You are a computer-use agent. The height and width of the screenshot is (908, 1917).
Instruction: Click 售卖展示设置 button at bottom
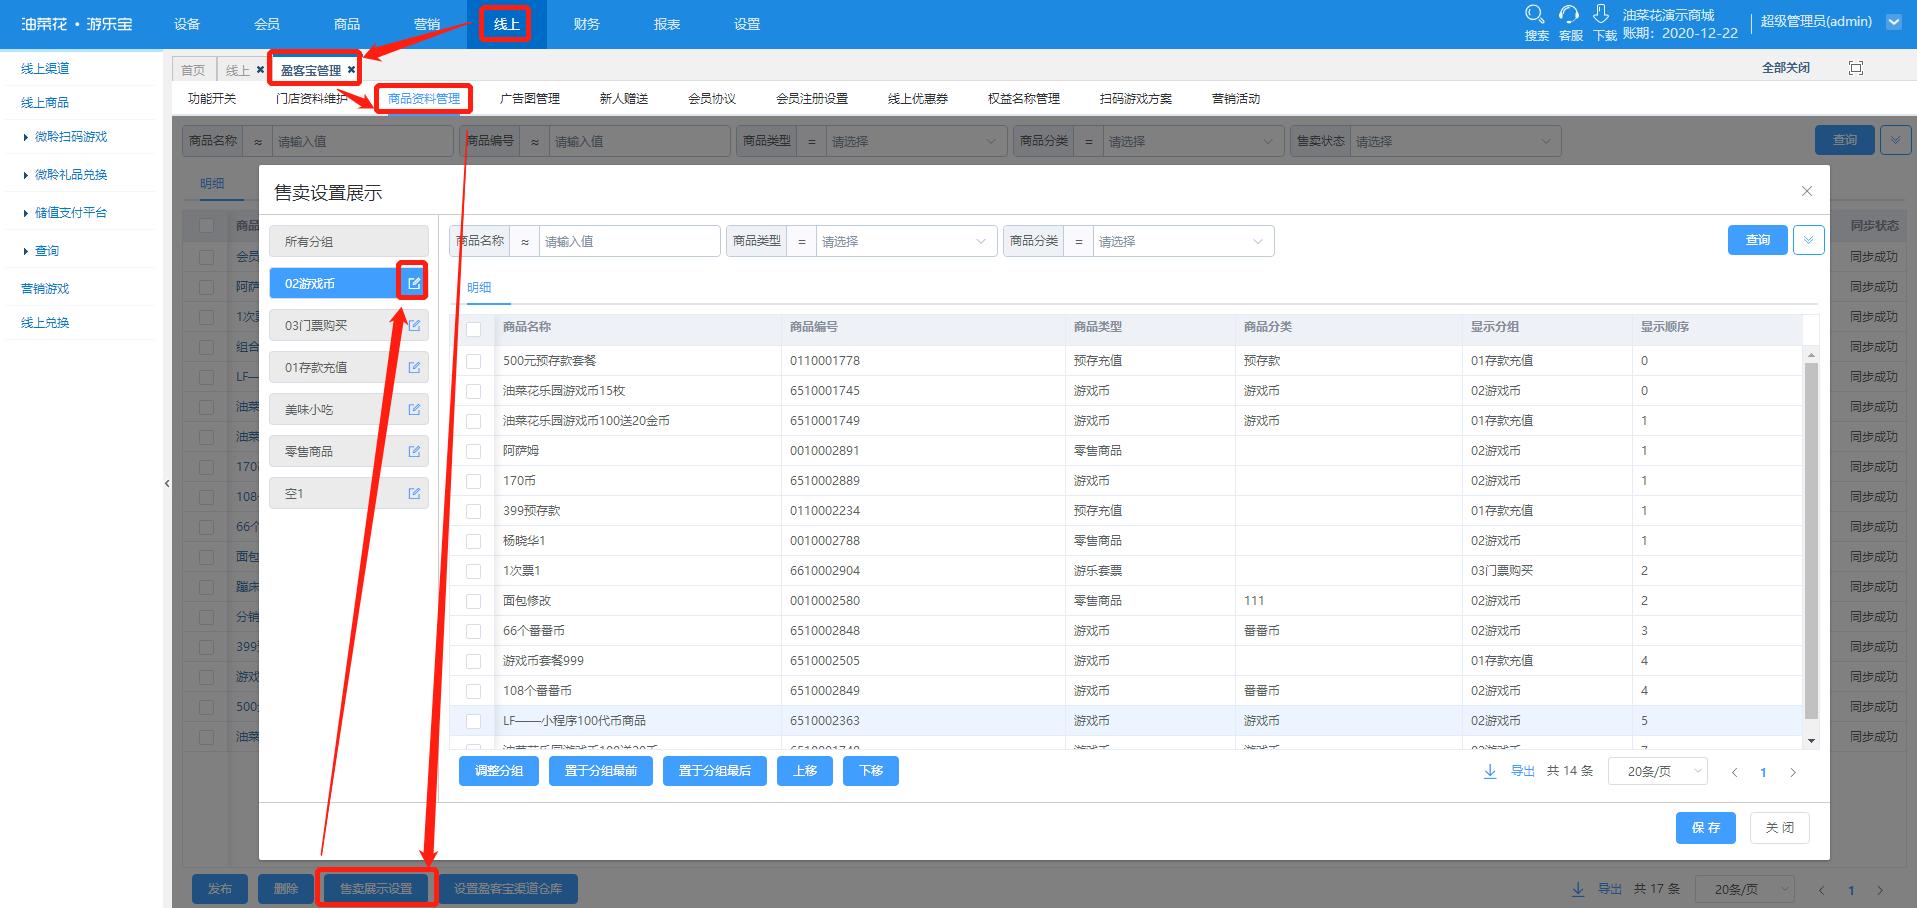[376, 889]
